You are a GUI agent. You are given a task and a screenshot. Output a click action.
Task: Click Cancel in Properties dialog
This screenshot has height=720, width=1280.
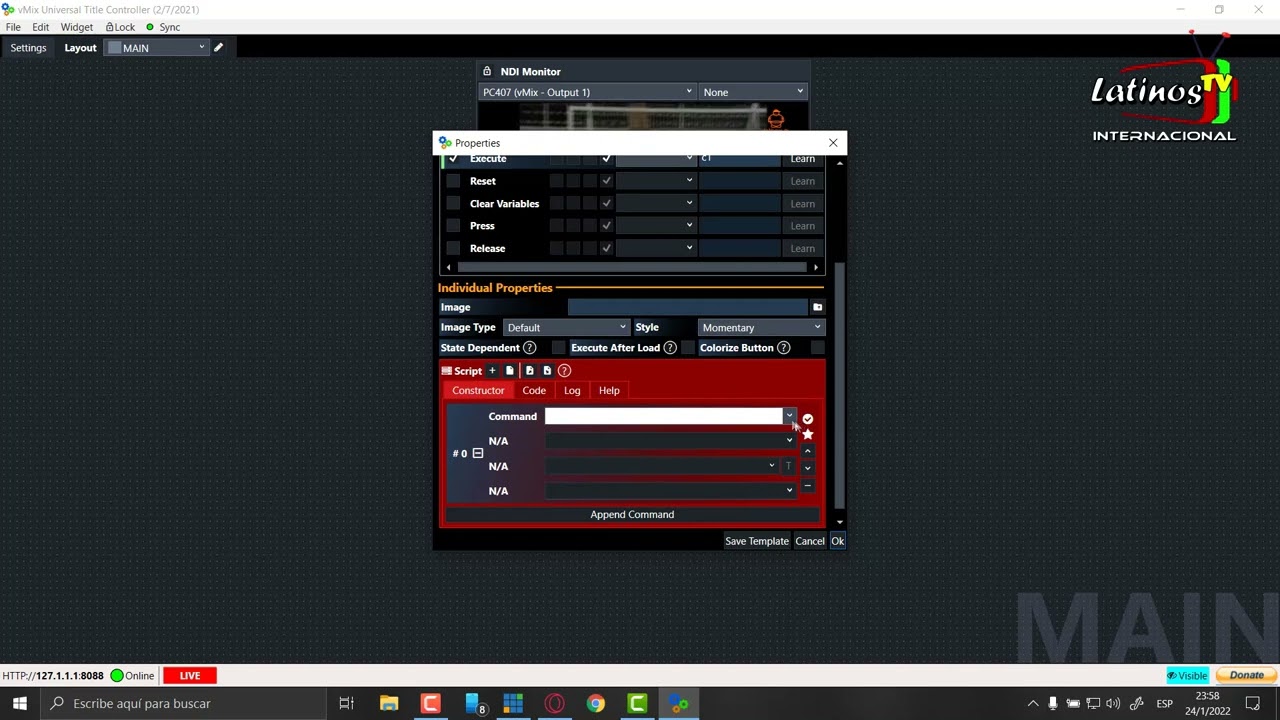(x=810, y=541)
